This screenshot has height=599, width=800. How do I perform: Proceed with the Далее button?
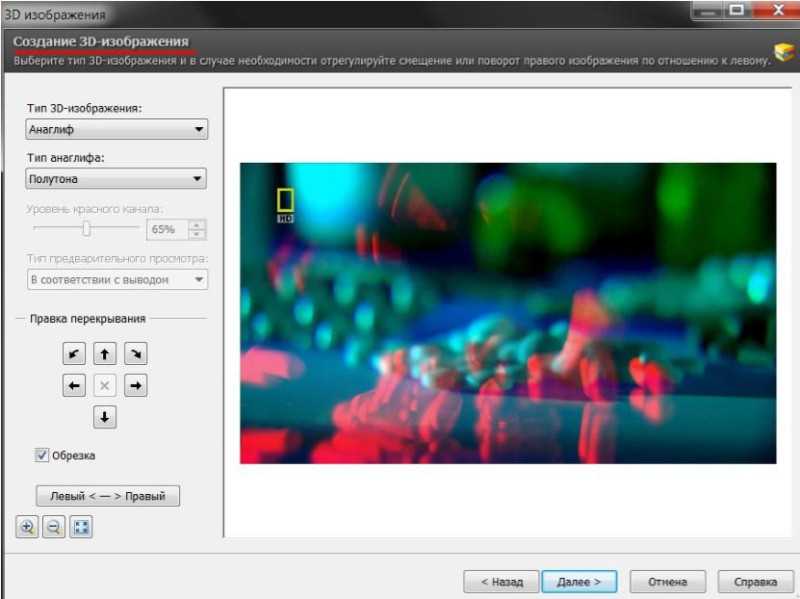pos(579,582)
